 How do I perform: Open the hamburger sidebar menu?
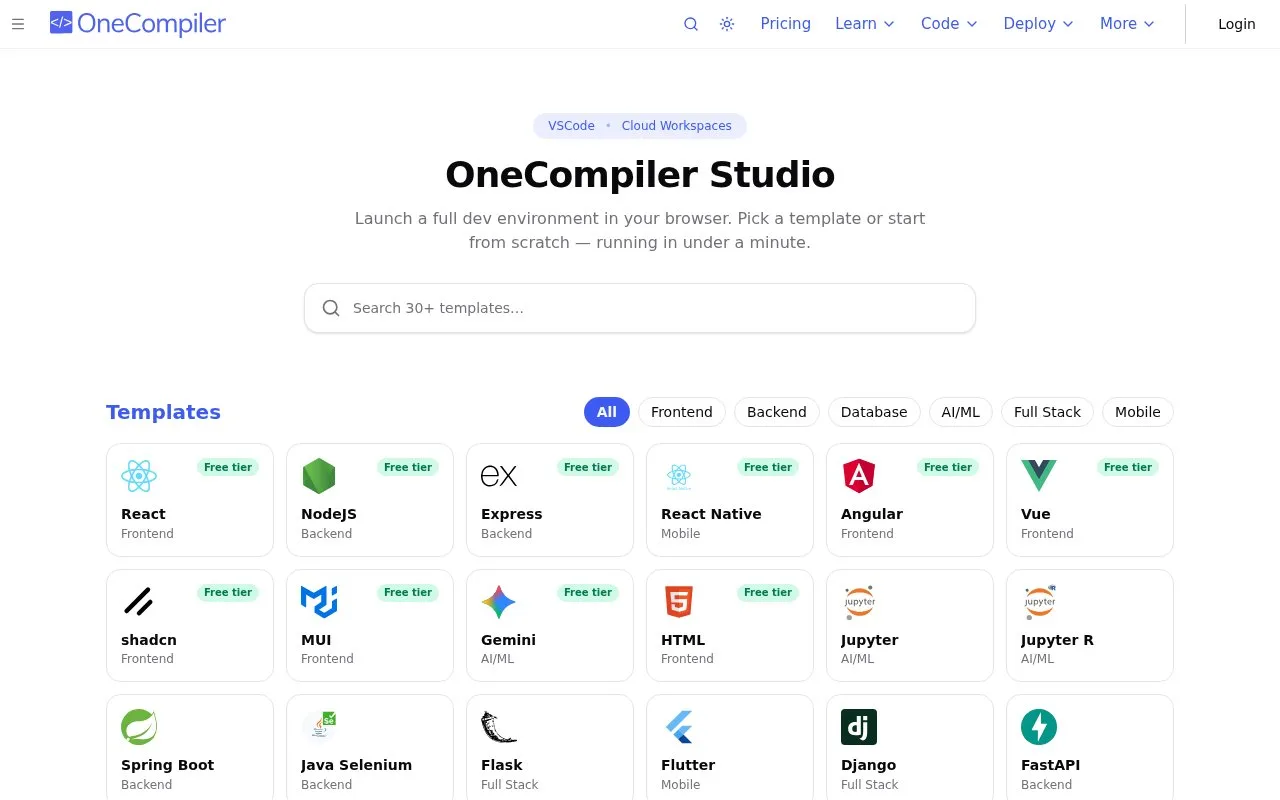click(18, 24)
